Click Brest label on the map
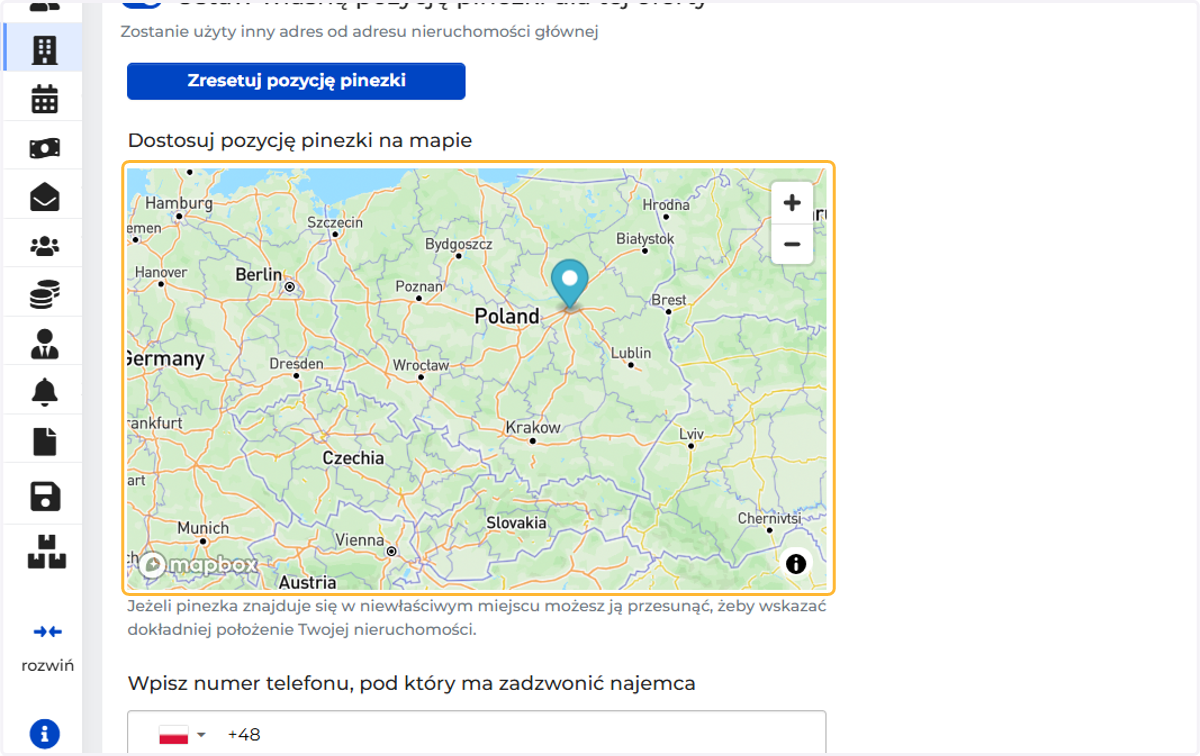Viewport: 1200px width, 756px height. pos(669,300)
